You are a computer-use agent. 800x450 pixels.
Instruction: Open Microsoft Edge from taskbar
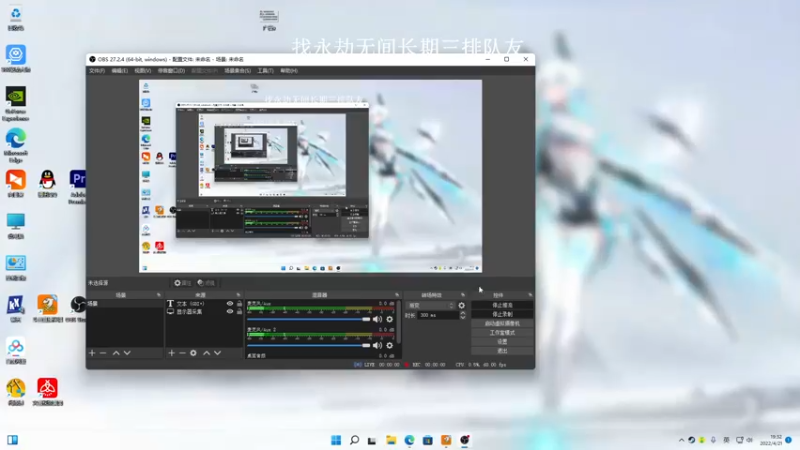[x=409, y=440]
